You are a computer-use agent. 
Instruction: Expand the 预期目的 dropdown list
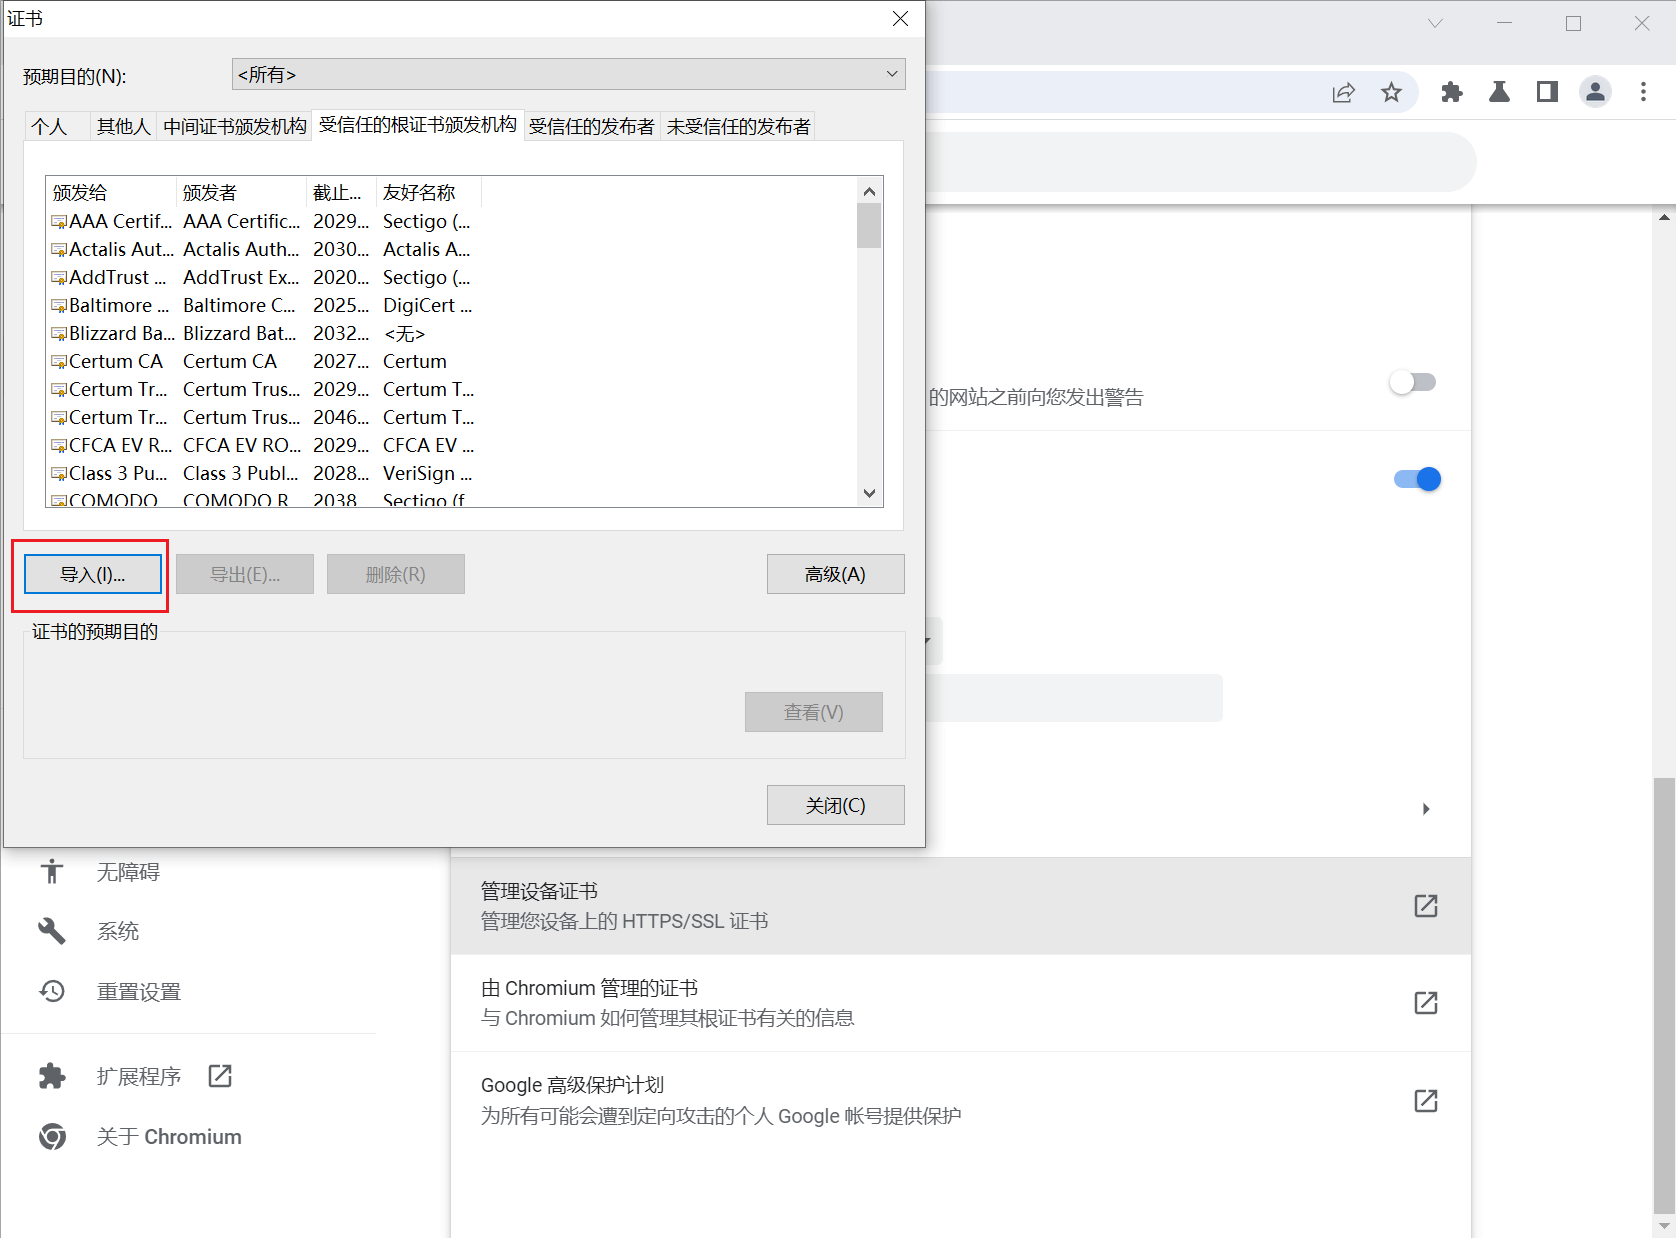[568, 75]
